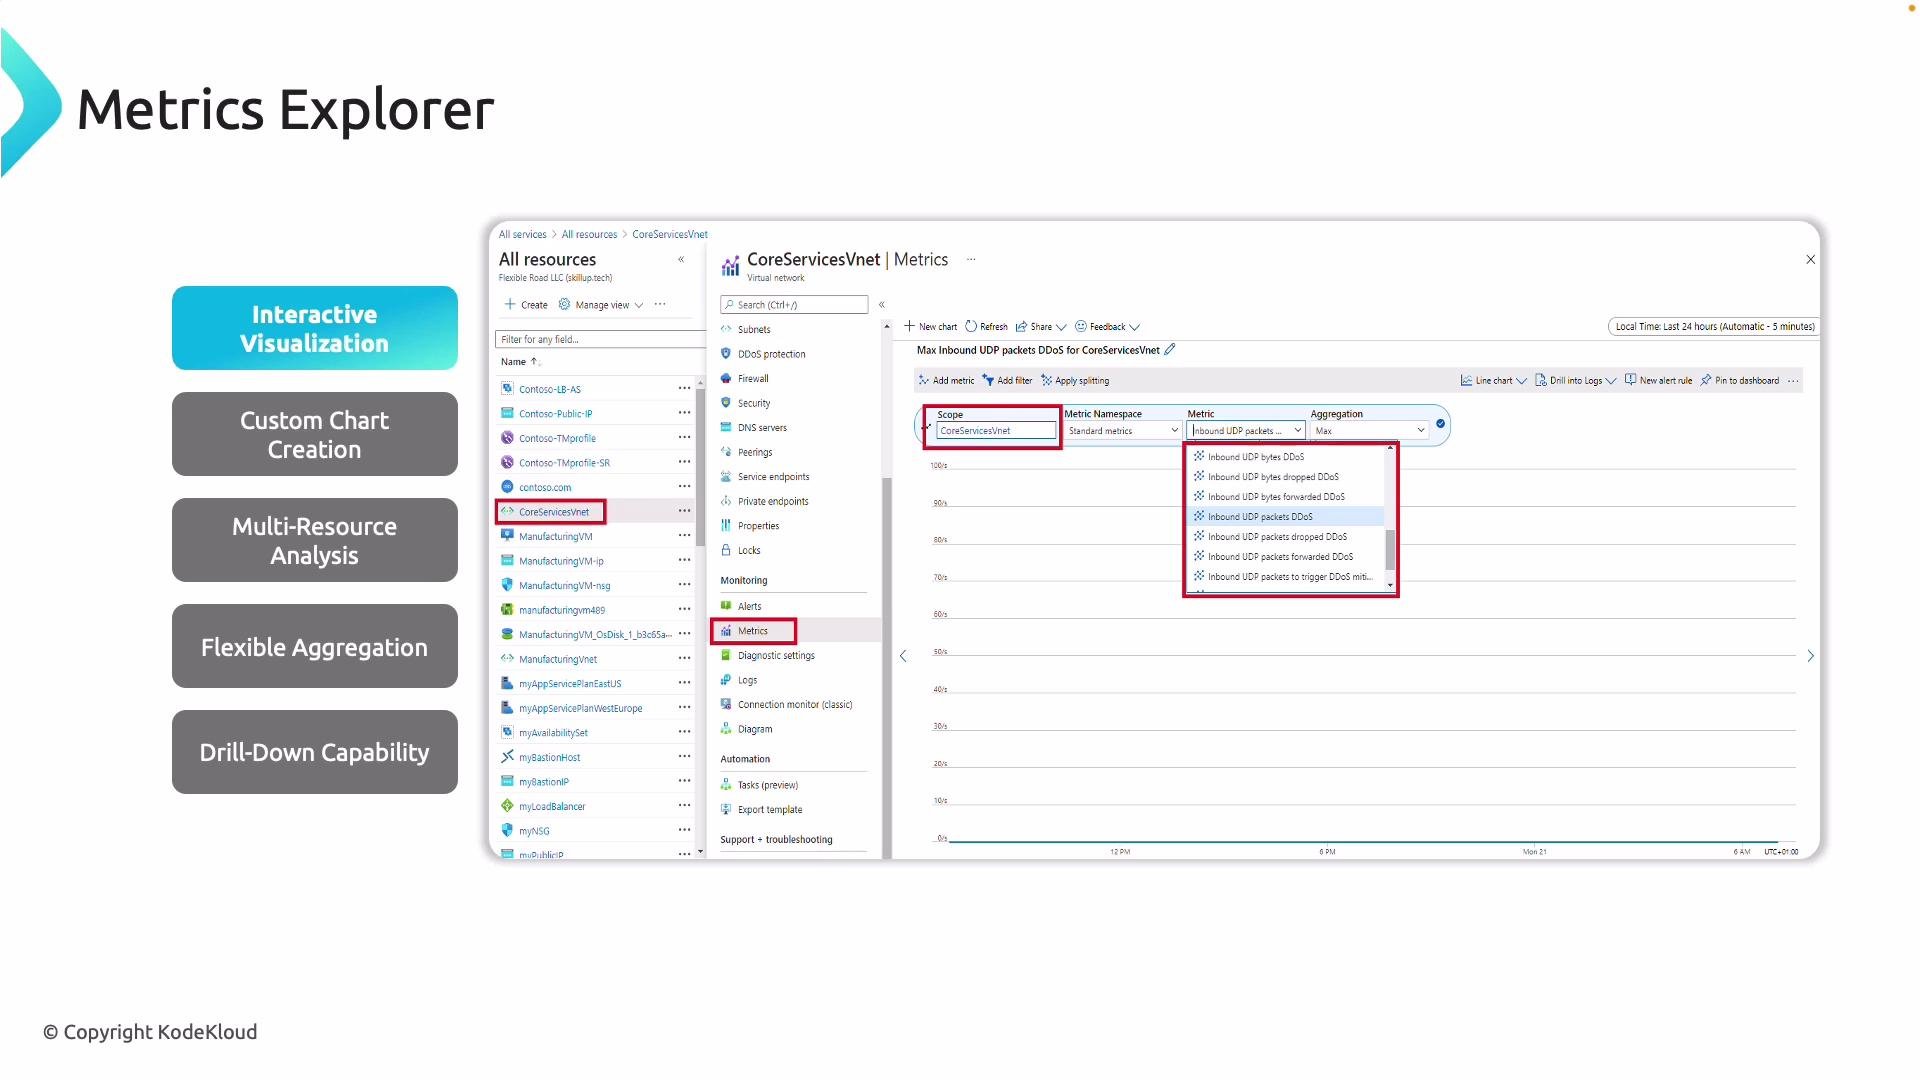Click the Contoso-TMprofile icon

click(507, 438)
